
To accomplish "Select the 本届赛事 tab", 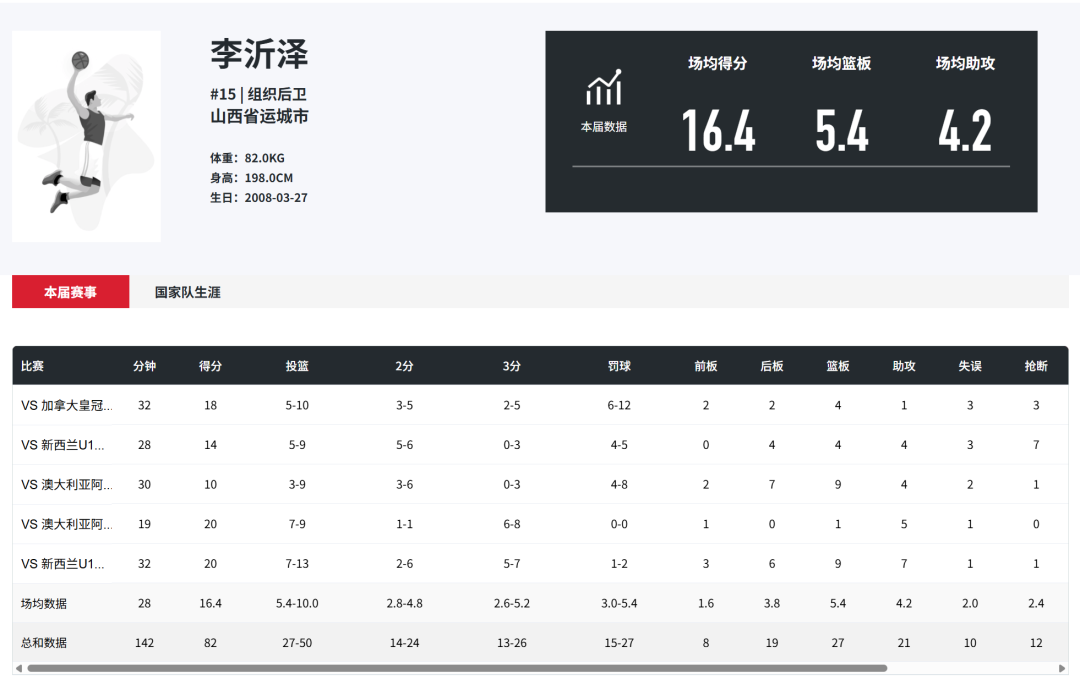I will 70,292.
